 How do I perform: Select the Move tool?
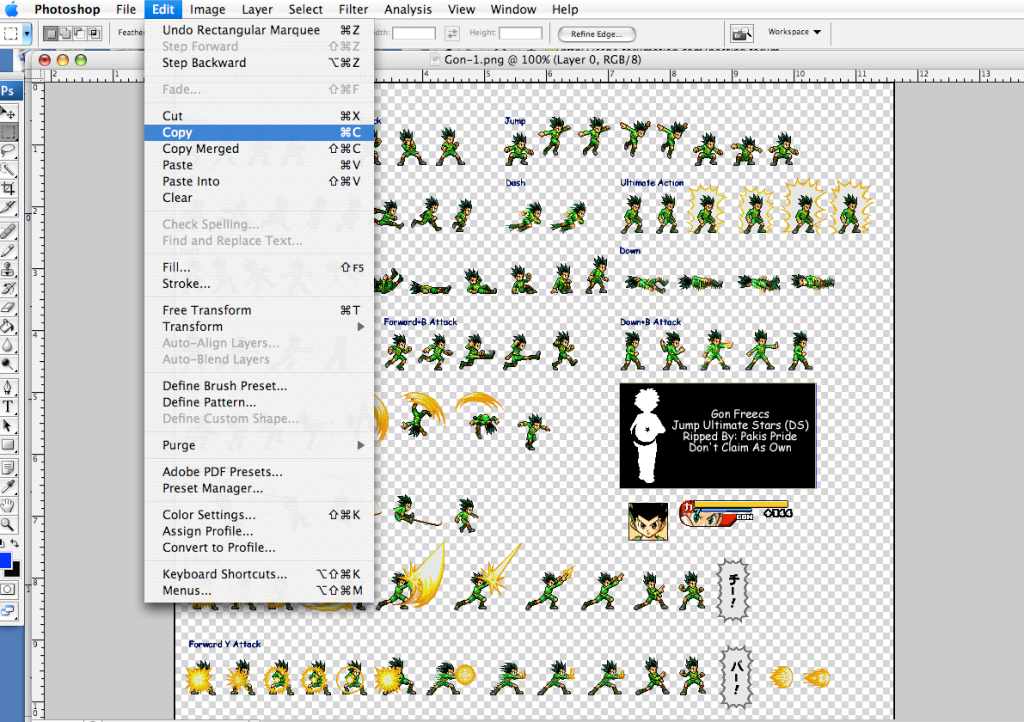click(8, 113)
